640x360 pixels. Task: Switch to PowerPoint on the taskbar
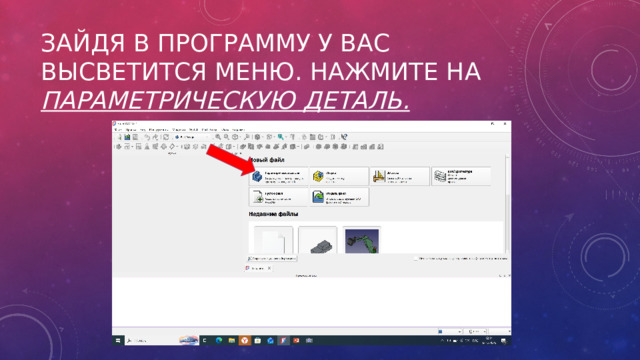click(x=296, y=340)
